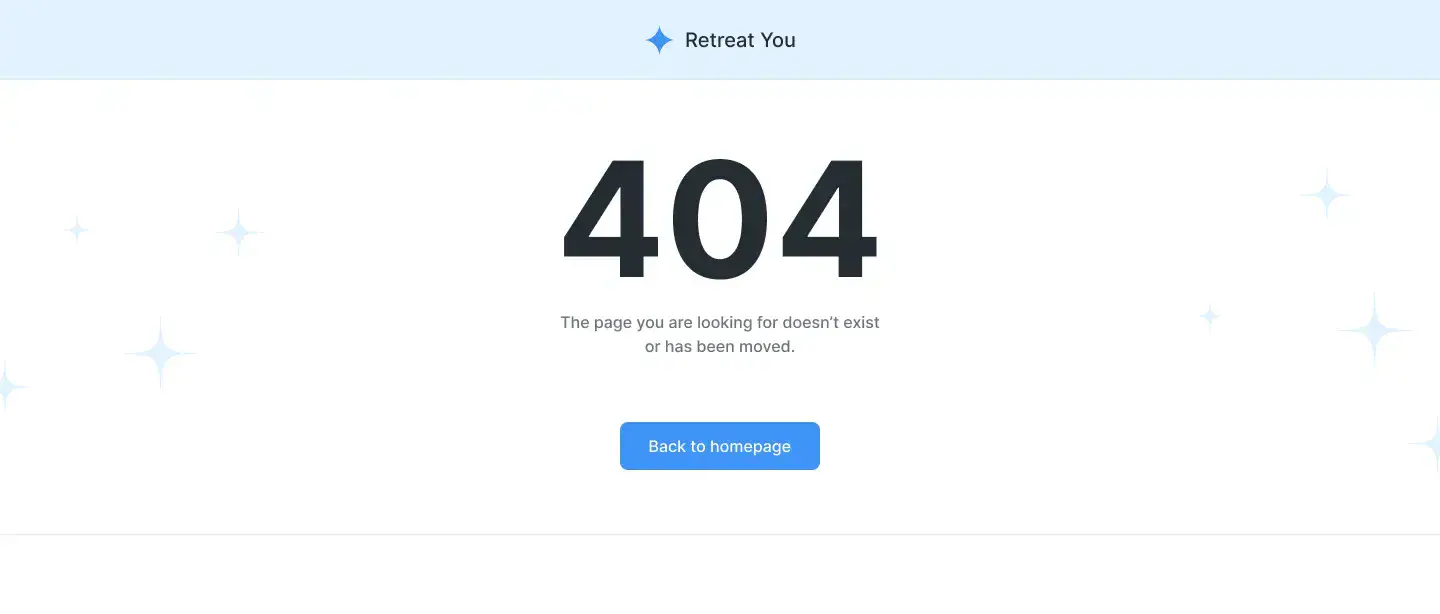The image size is (1440, 614).
Task: Click the sparkle at upper right of 404
Action: [x=1326, y=194]
